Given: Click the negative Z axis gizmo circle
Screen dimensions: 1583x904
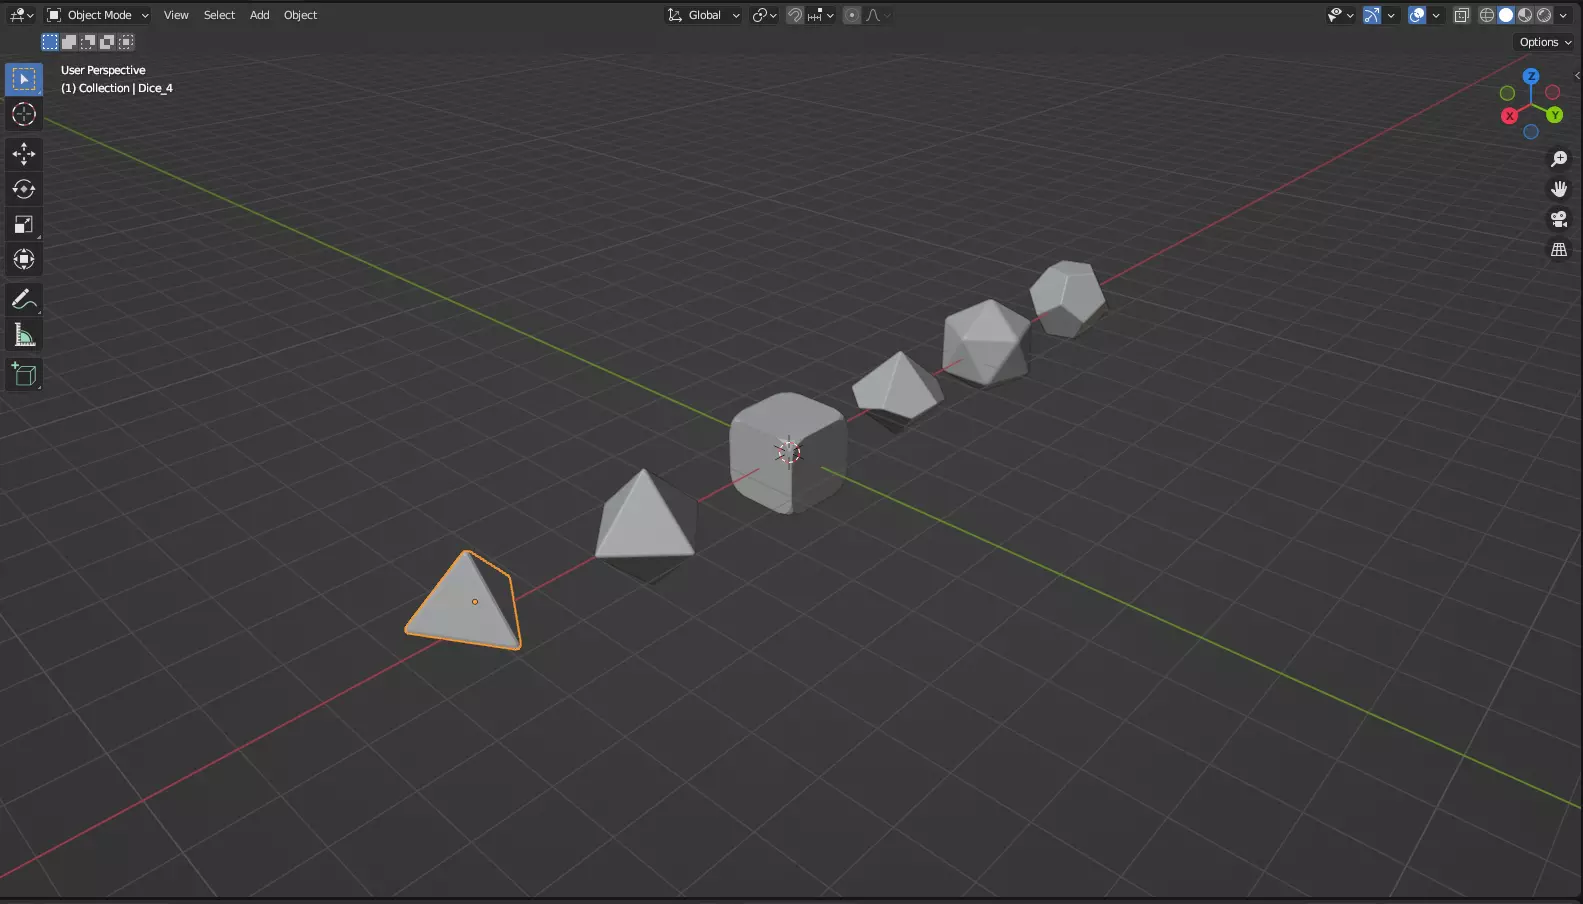Looking at the screenshot, I should (x=1531, y=132).
